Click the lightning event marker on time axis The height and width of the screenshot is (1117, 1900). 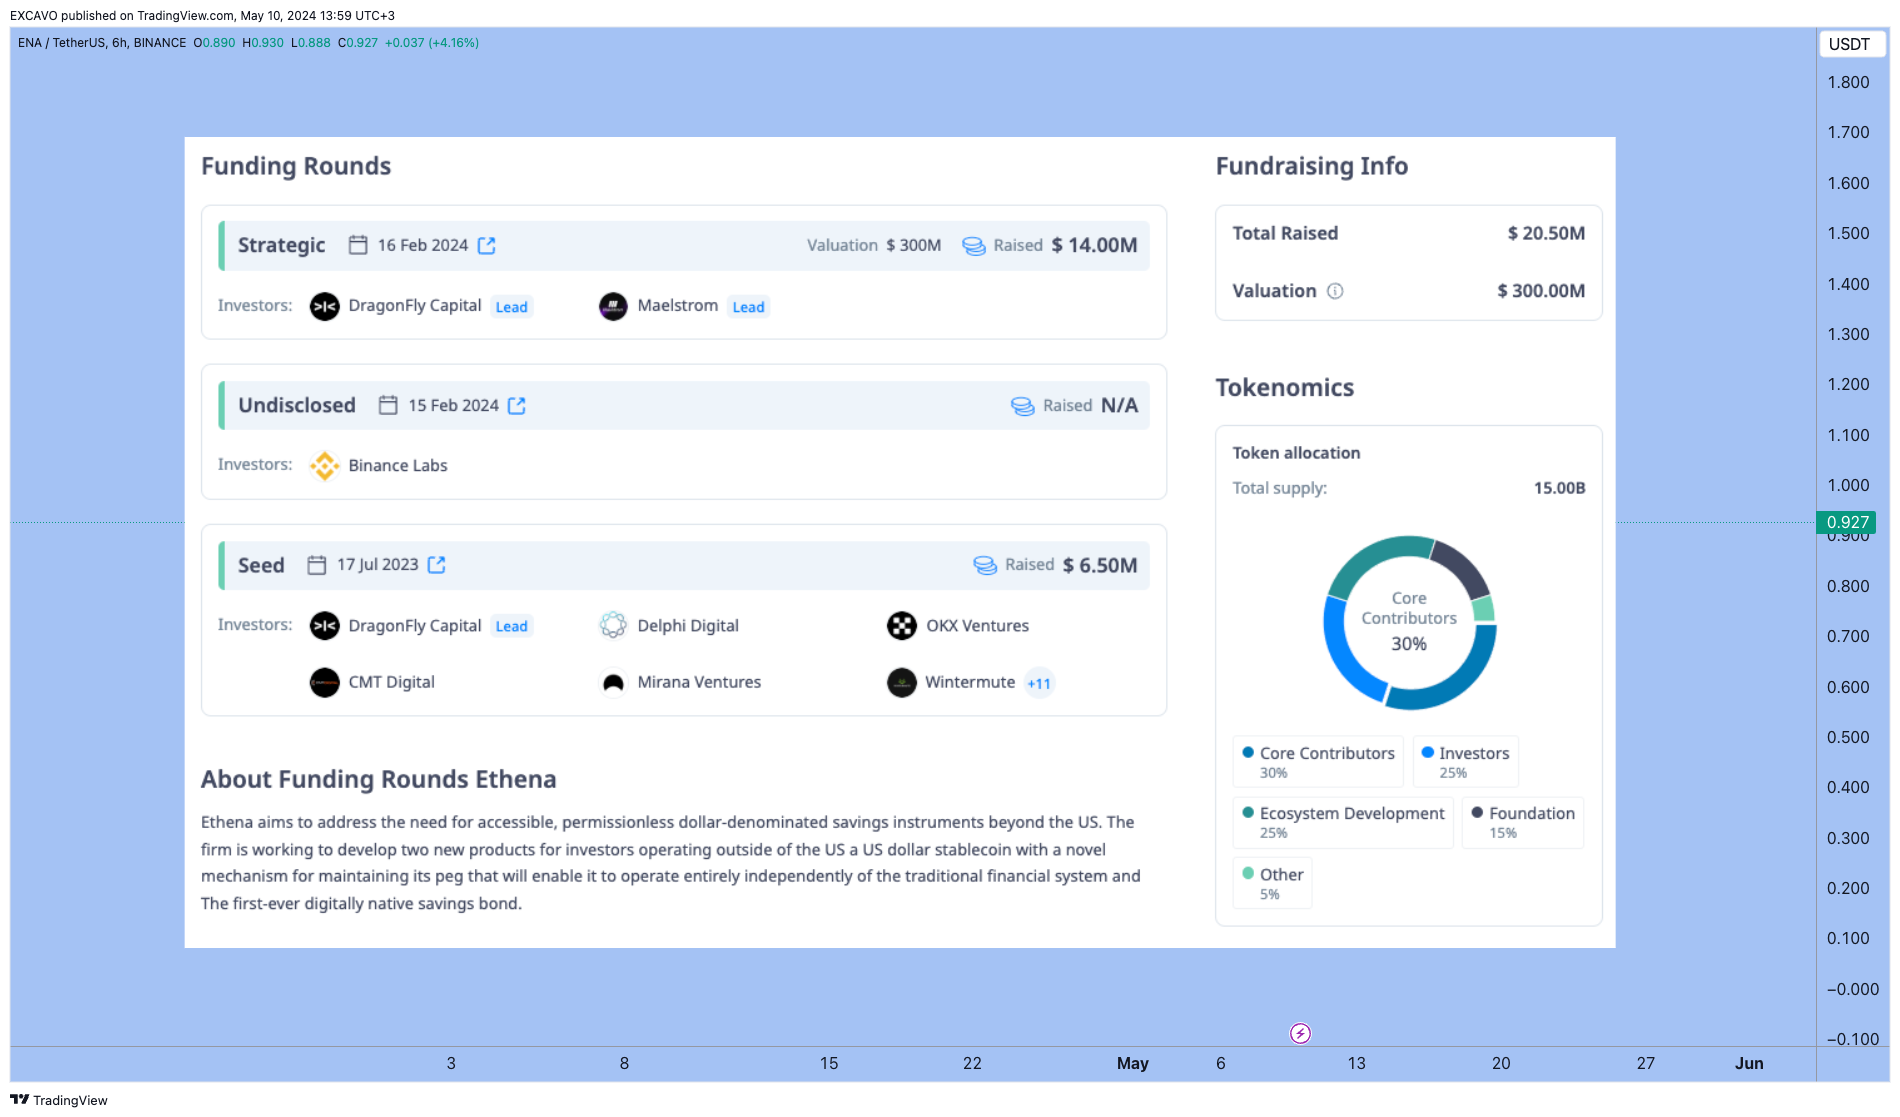click(1300, 1033)
